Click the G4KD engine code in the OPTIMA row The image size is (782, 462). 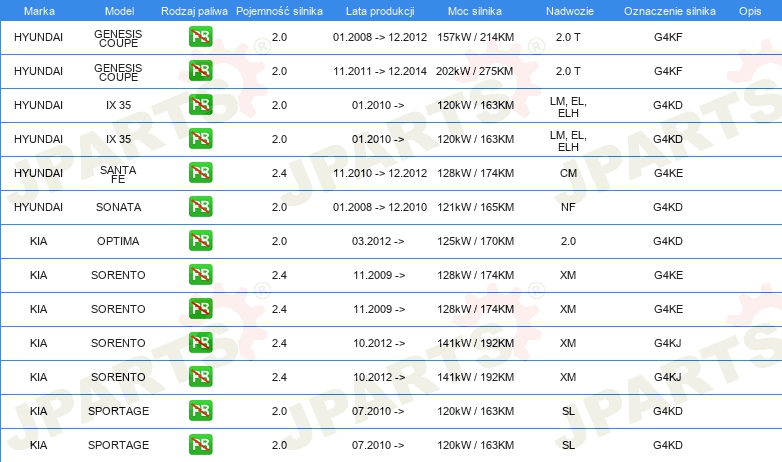[x=668, y=241]
